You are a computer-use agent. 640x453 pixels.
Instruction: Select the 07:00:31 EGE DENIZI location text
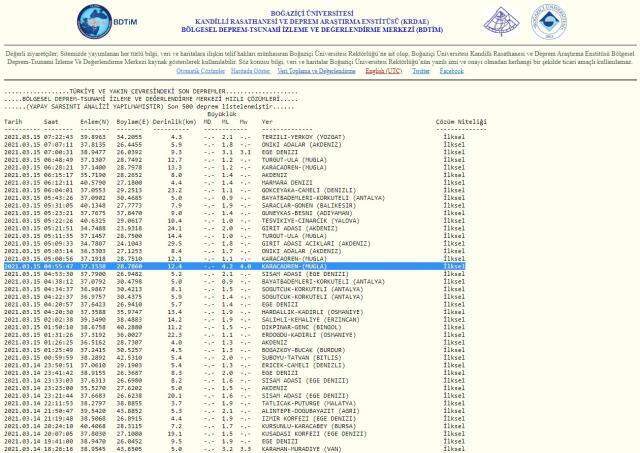(280, 152)
